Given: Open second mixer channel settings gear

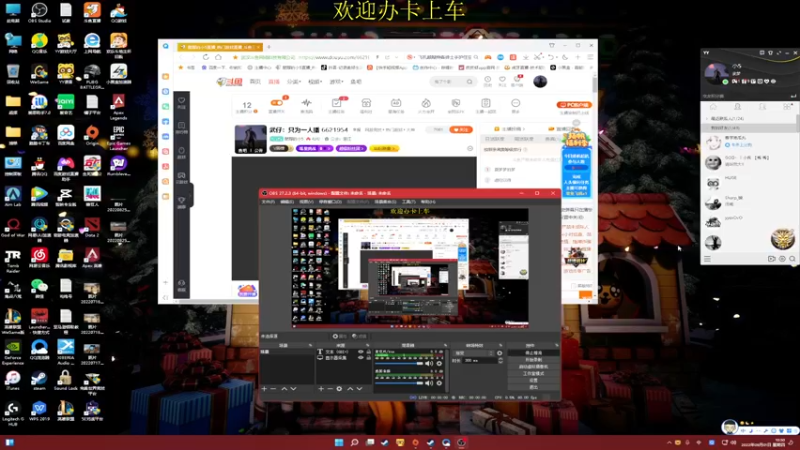Looking at the screenshot, I should click(x=439, y=383).
